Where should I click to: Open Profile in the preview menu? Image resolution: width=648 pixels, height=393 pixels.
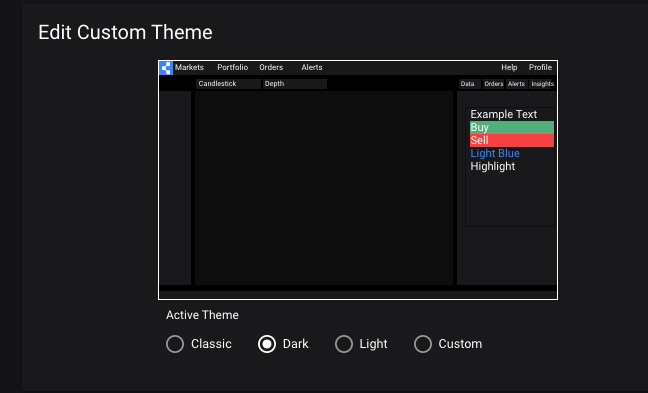pos(540,67)
